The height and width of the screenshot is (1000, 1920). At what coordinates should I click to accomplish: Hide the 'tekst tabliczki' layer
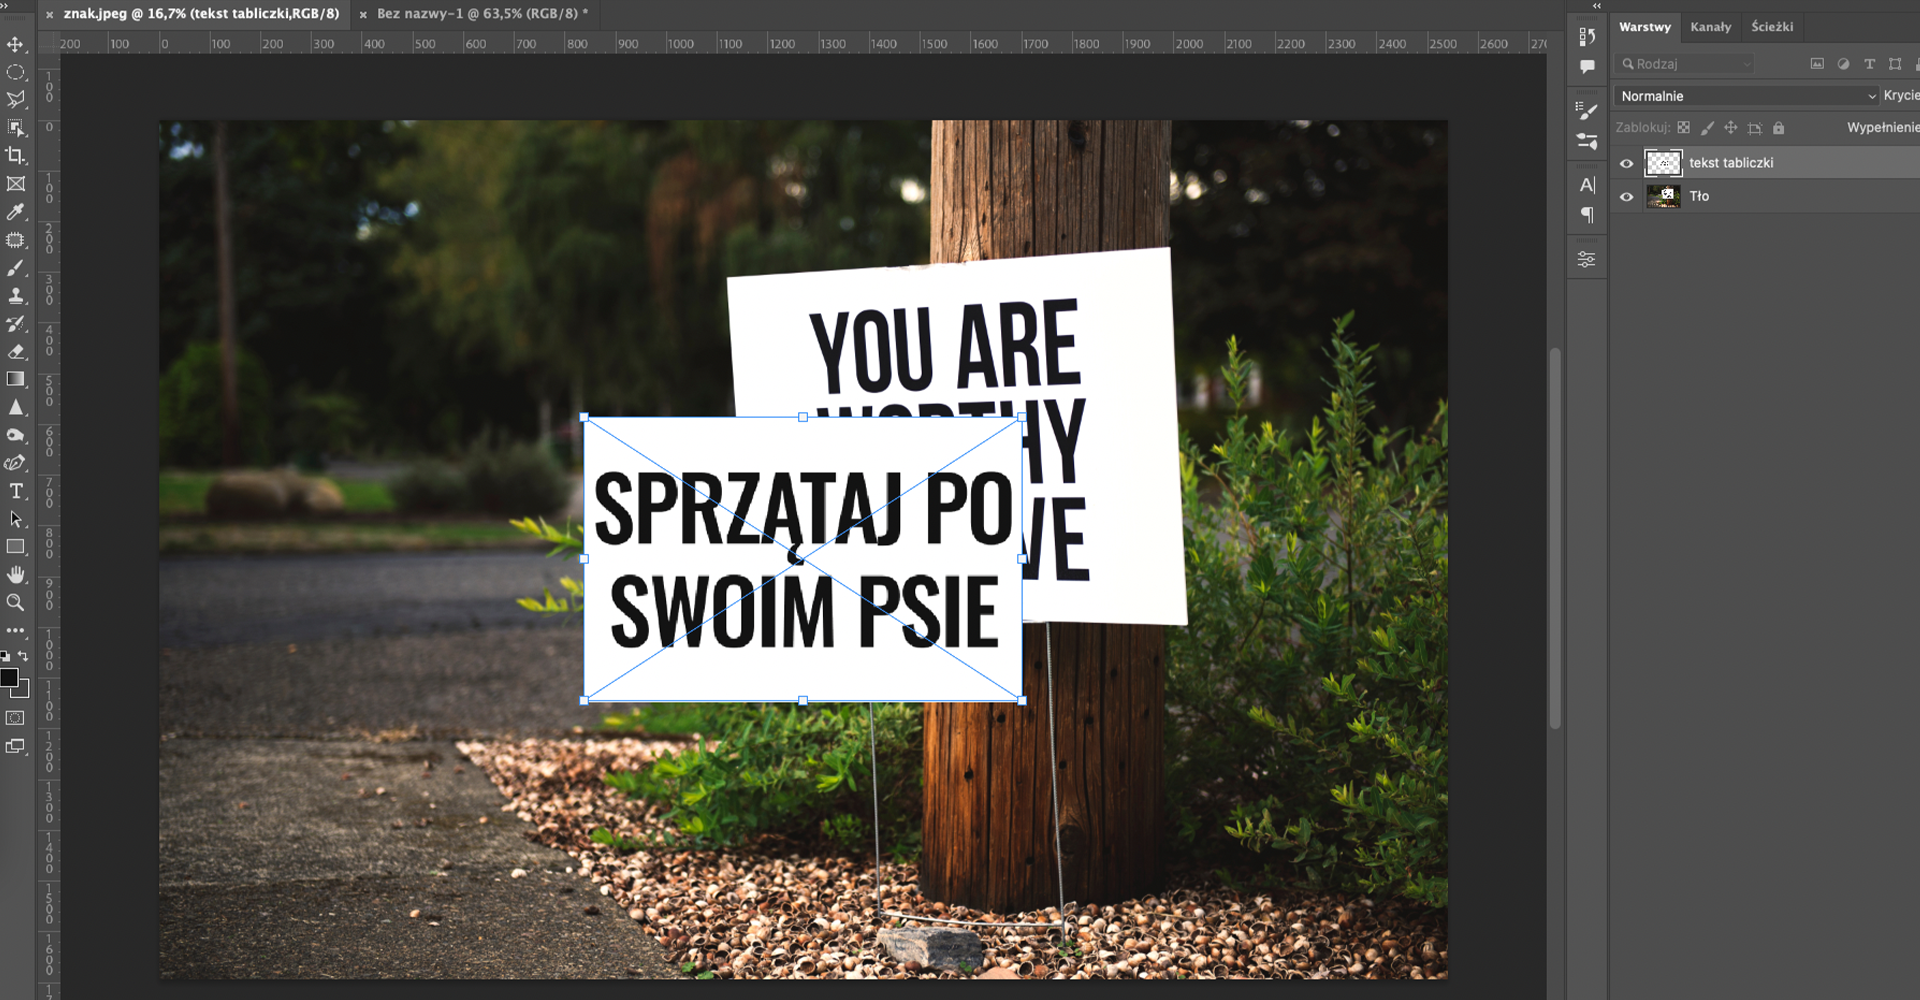point(1627,163)
